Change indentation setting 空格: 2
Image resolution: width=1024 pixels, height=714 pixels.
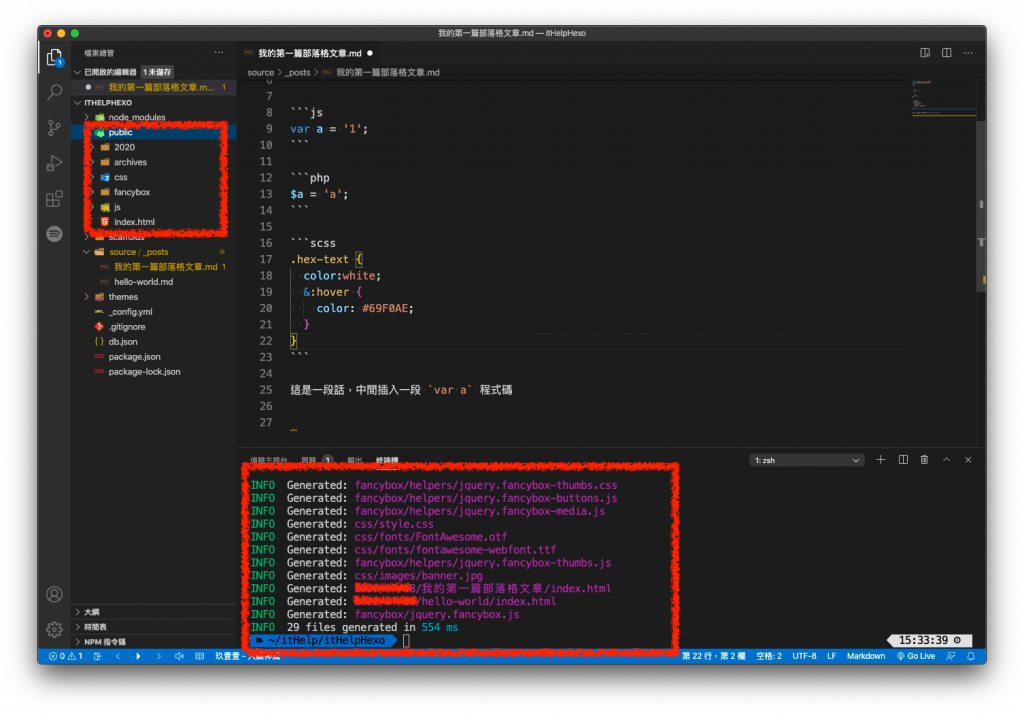pos(769,657)
